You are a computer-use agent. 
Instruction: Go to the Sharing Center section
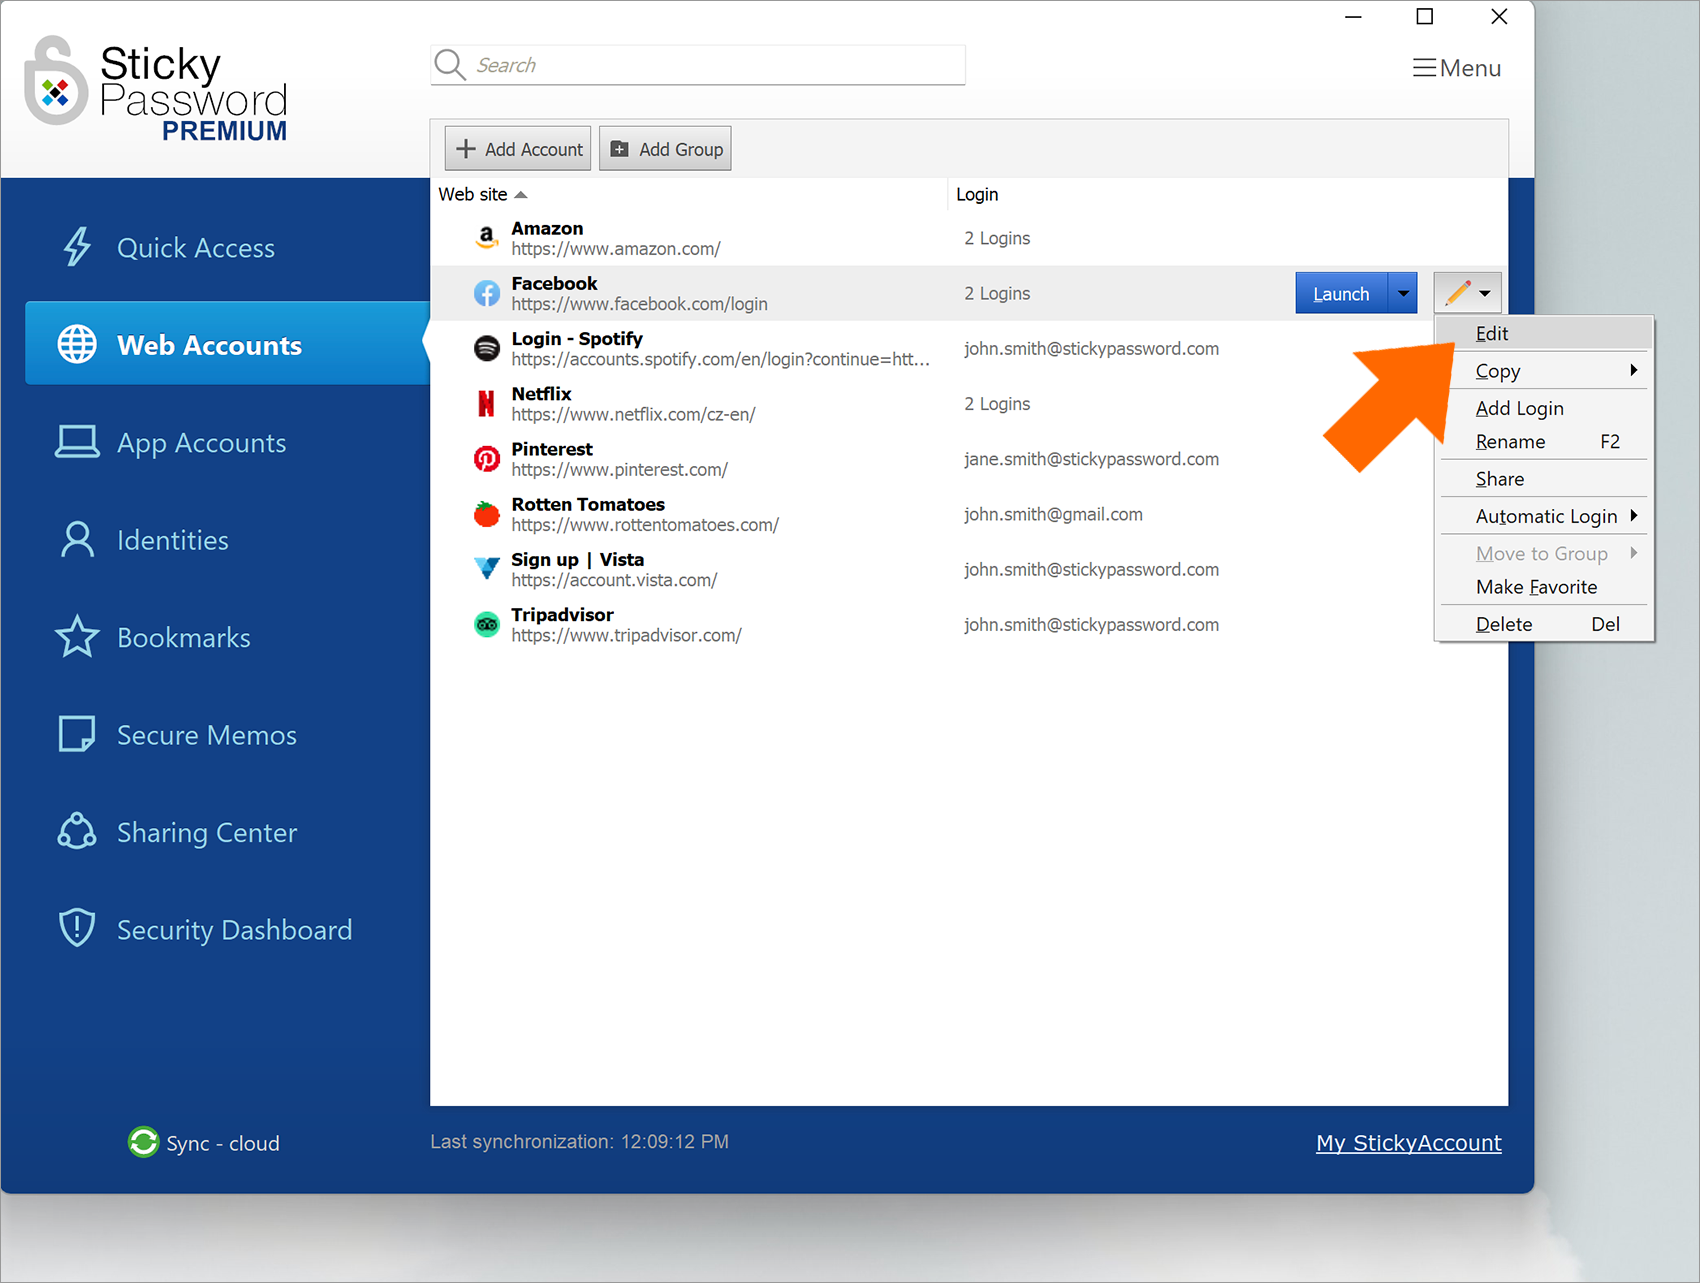click(x=207, y=832)
